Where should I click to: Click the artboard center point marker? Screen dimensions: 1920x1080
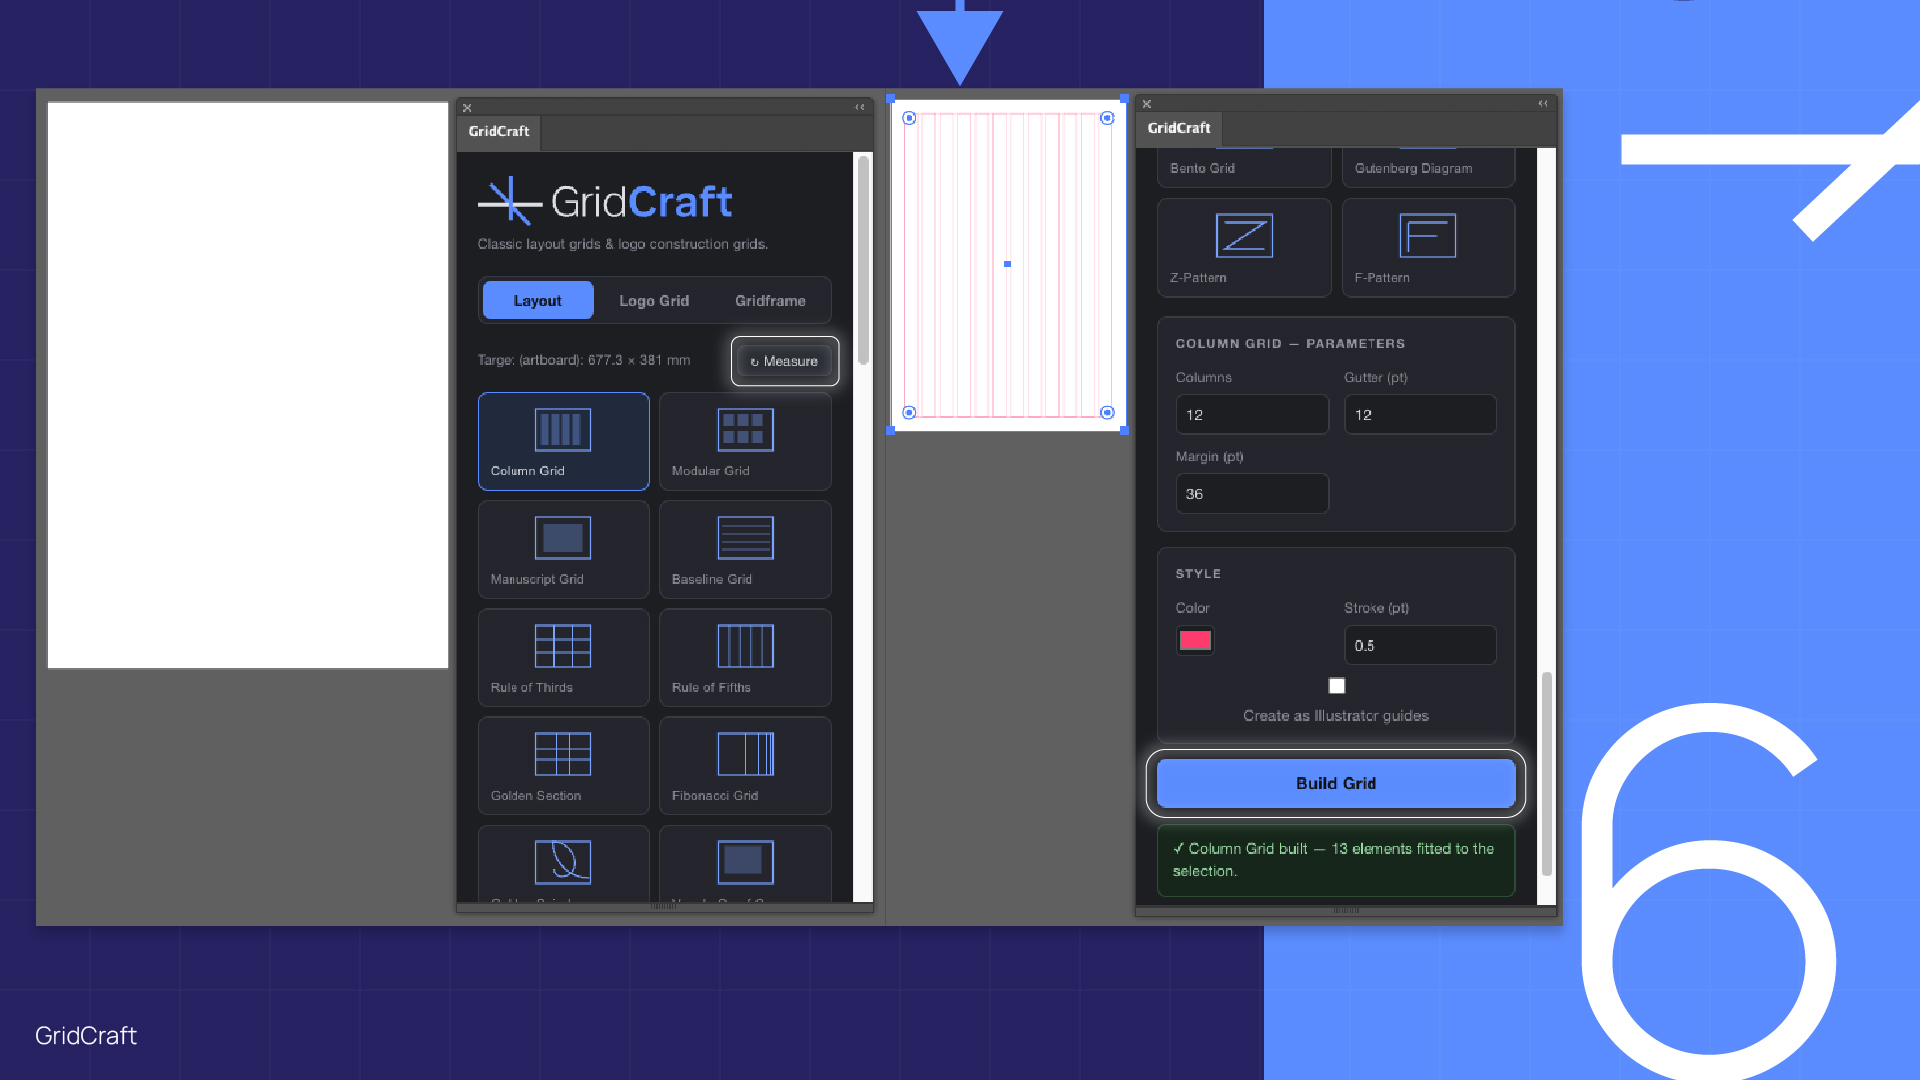(x=1007, y=264)
